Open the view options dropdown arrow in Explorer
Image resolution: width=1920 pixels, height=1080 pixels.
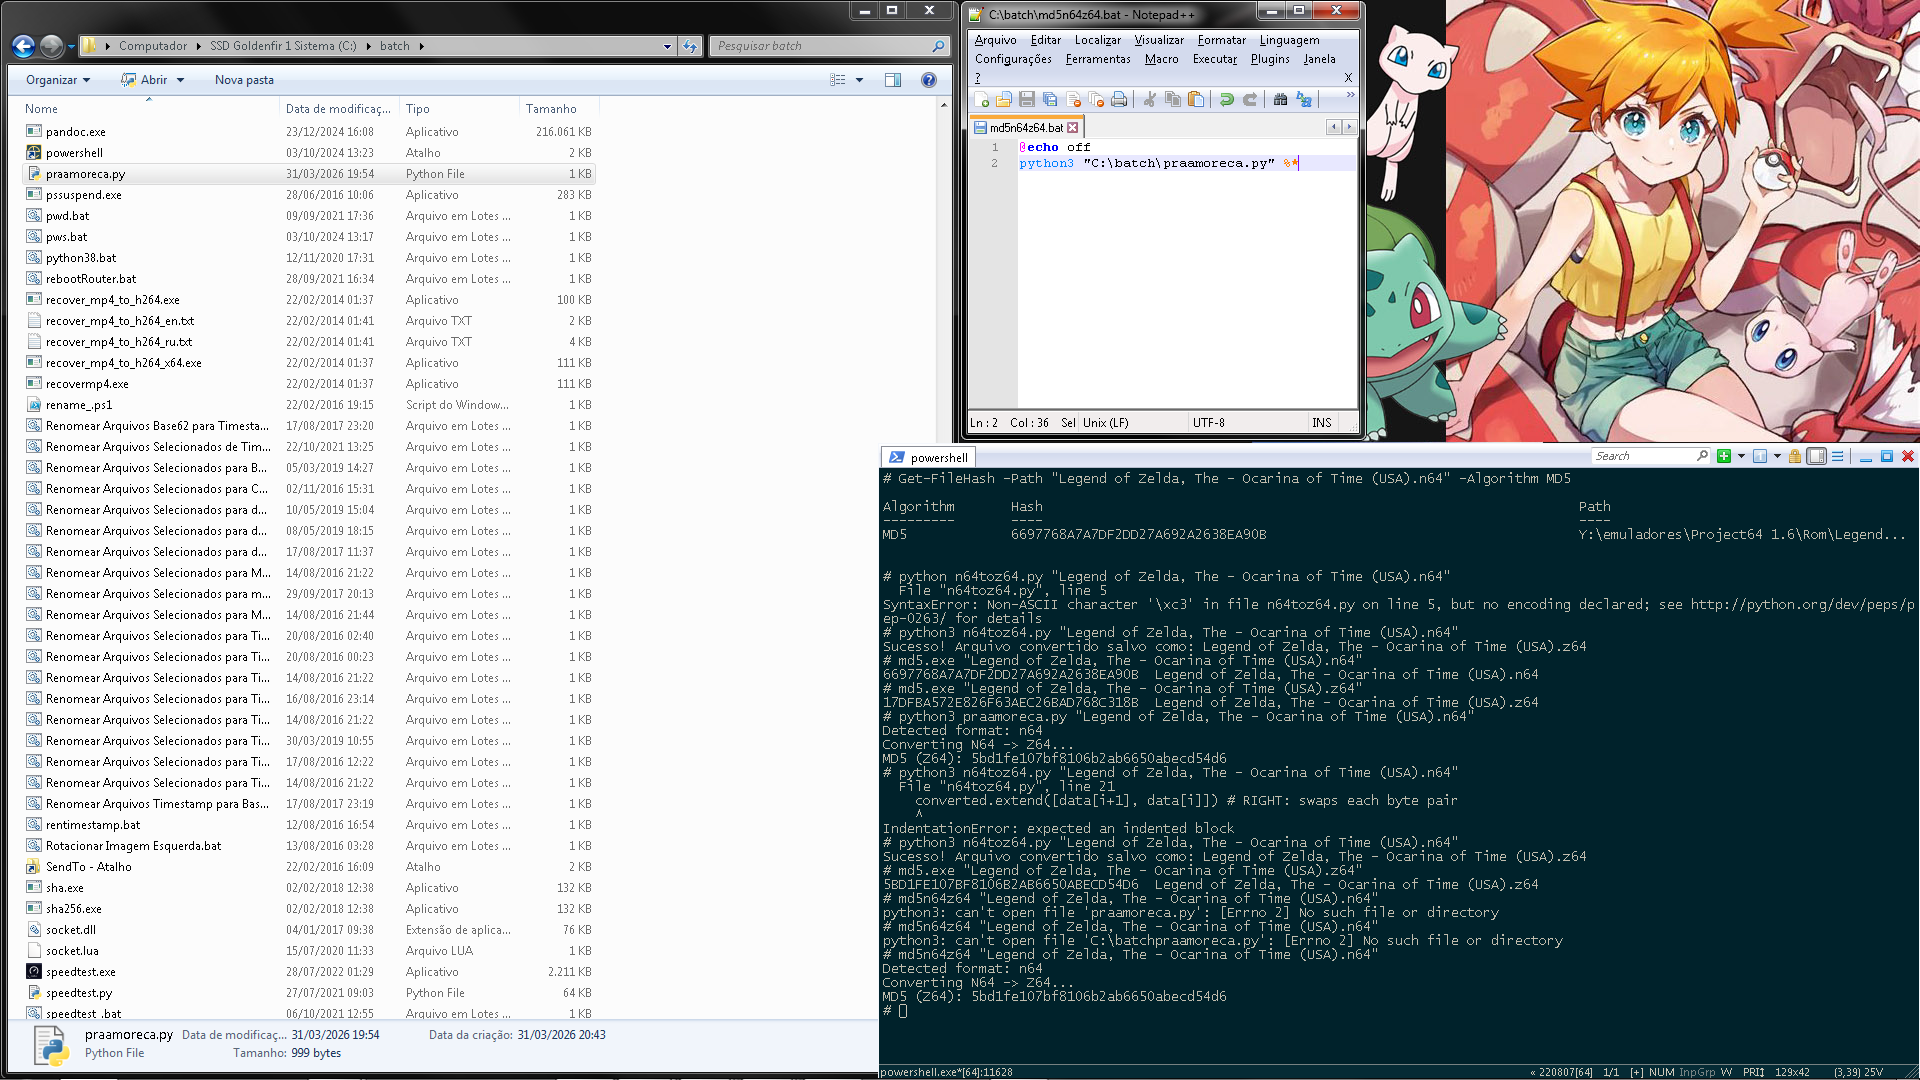859,80
